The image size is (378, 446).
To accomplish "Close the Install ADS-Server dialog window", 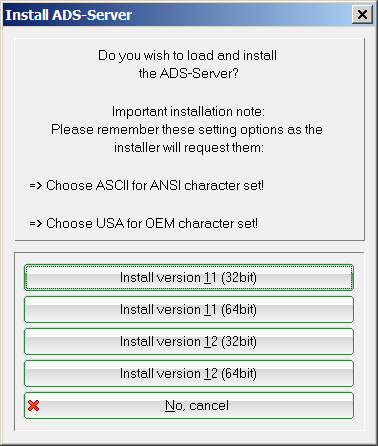I will (362, 15).
